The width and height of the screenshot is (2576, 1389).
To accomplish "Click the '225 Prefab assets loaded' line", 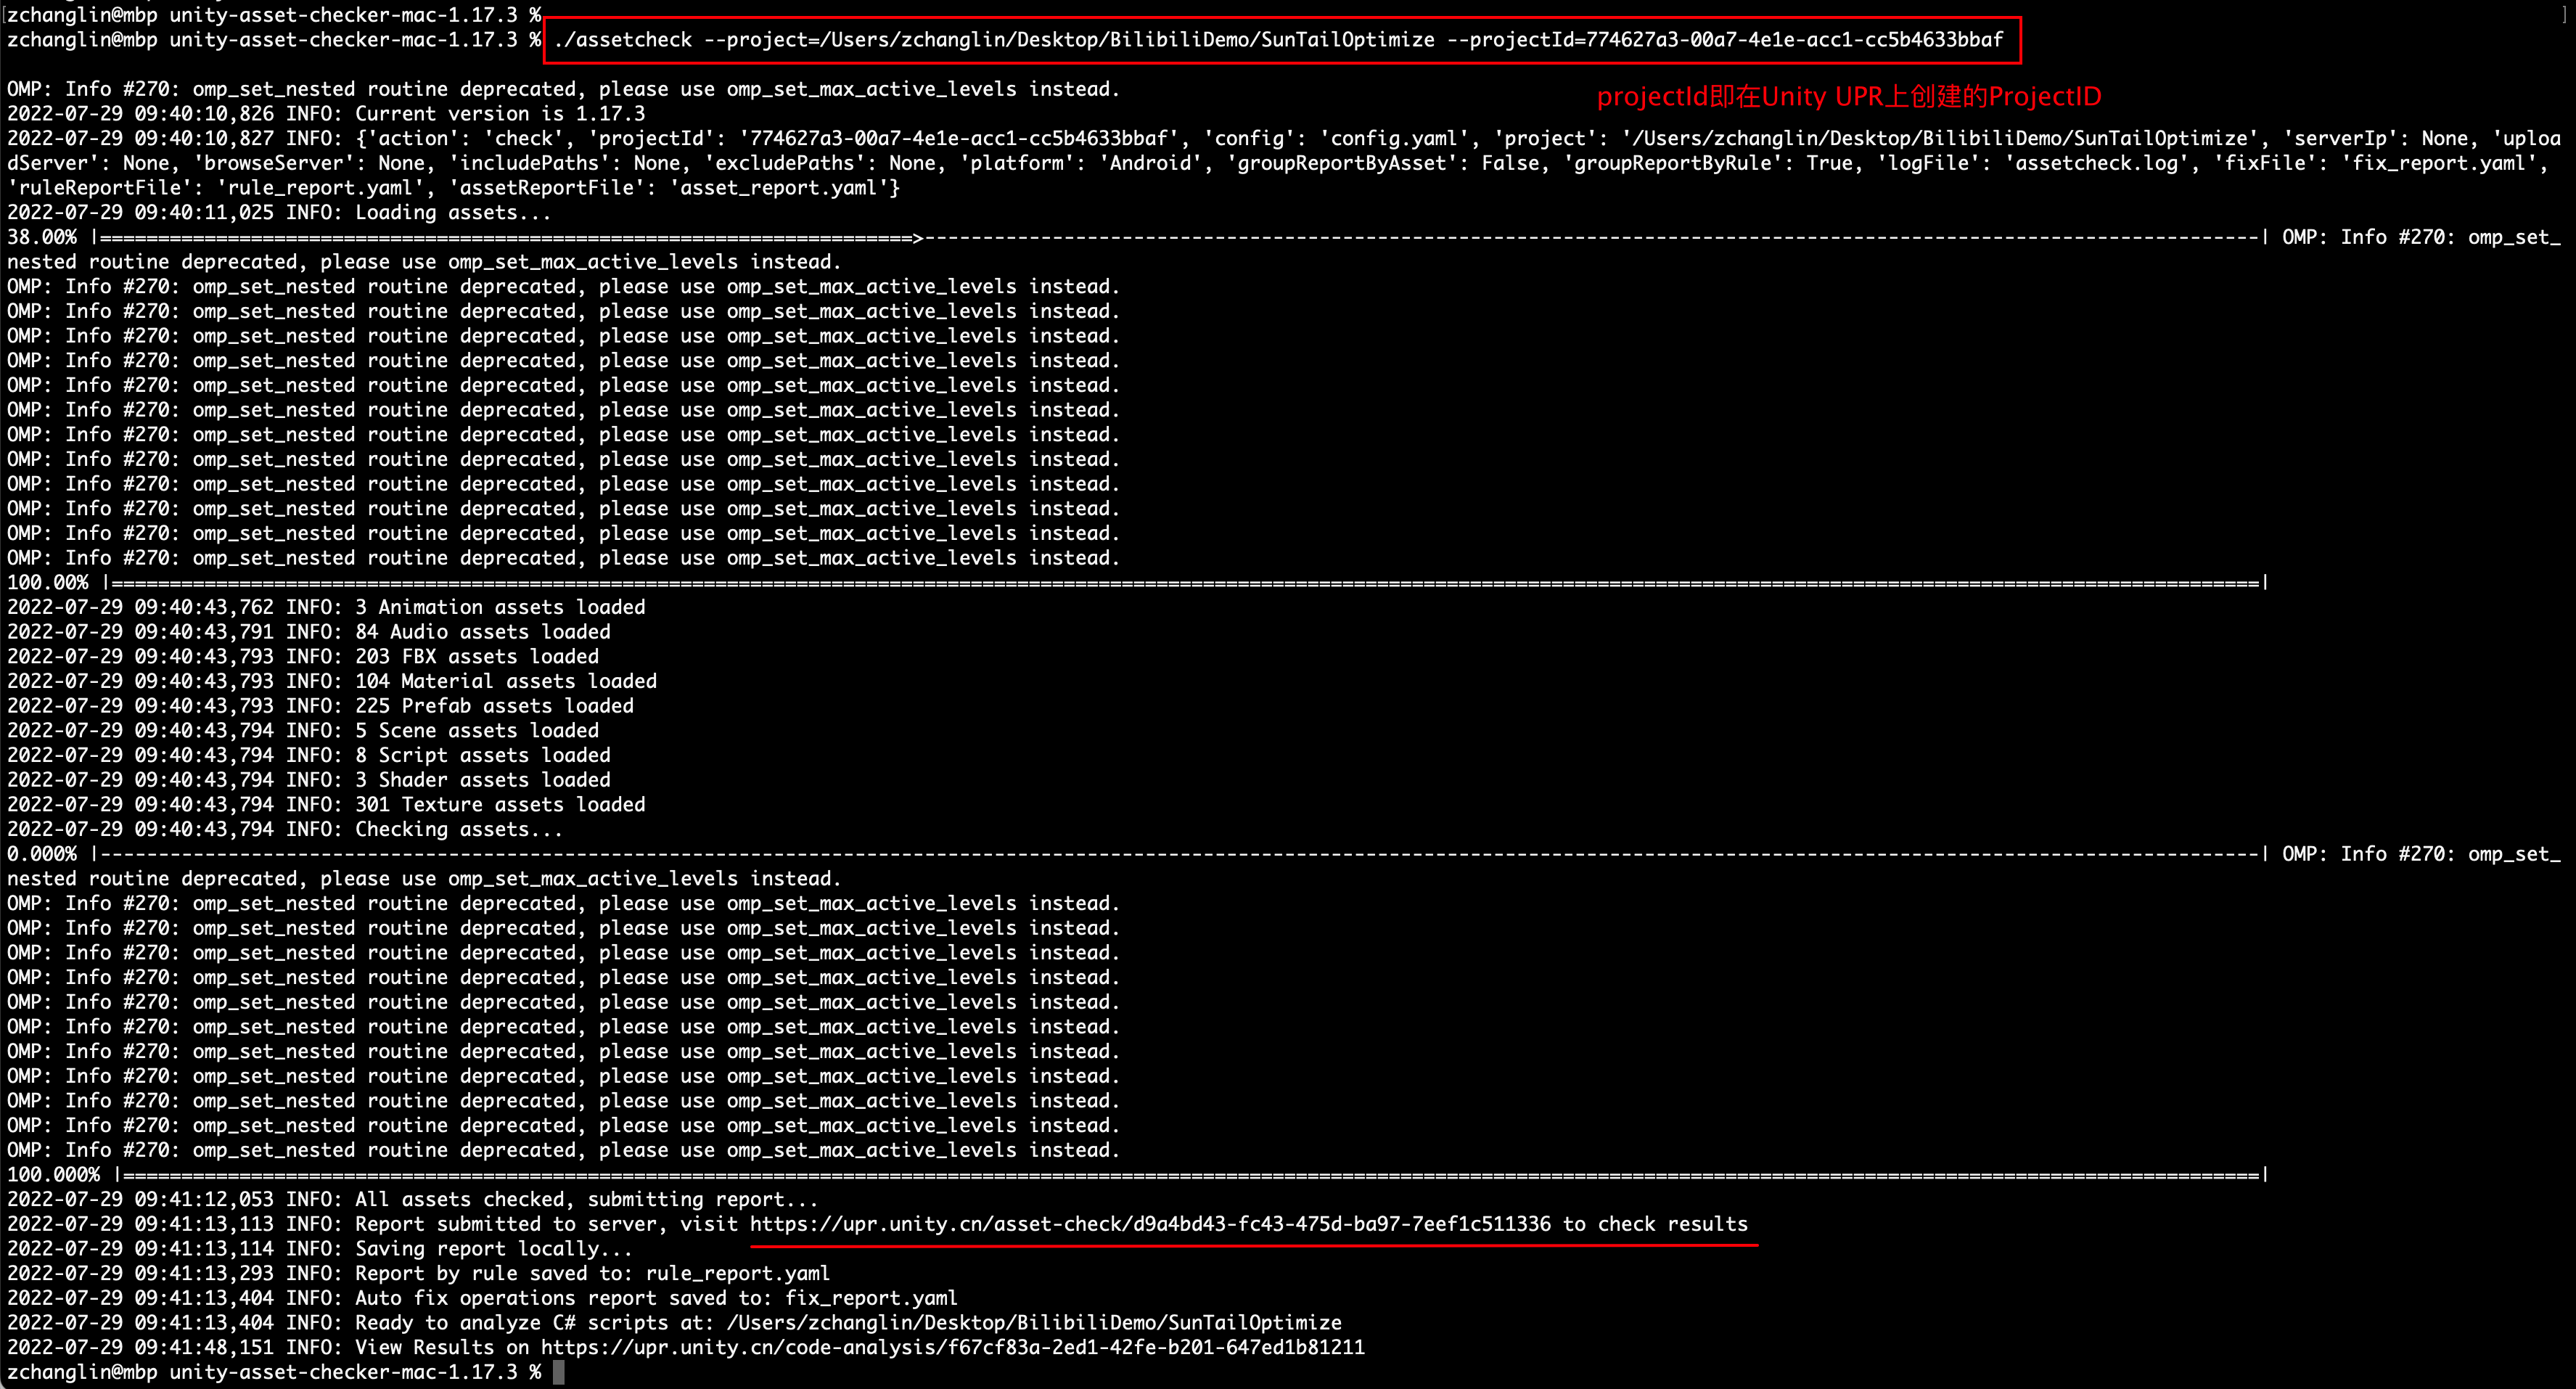I will [494, 706].
